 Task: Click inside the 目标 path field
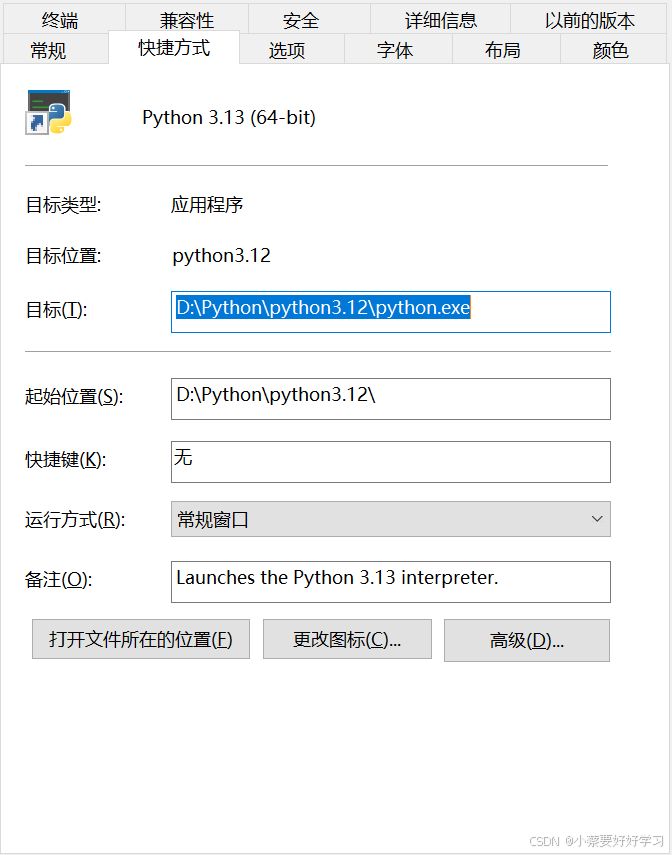(390, 311)
